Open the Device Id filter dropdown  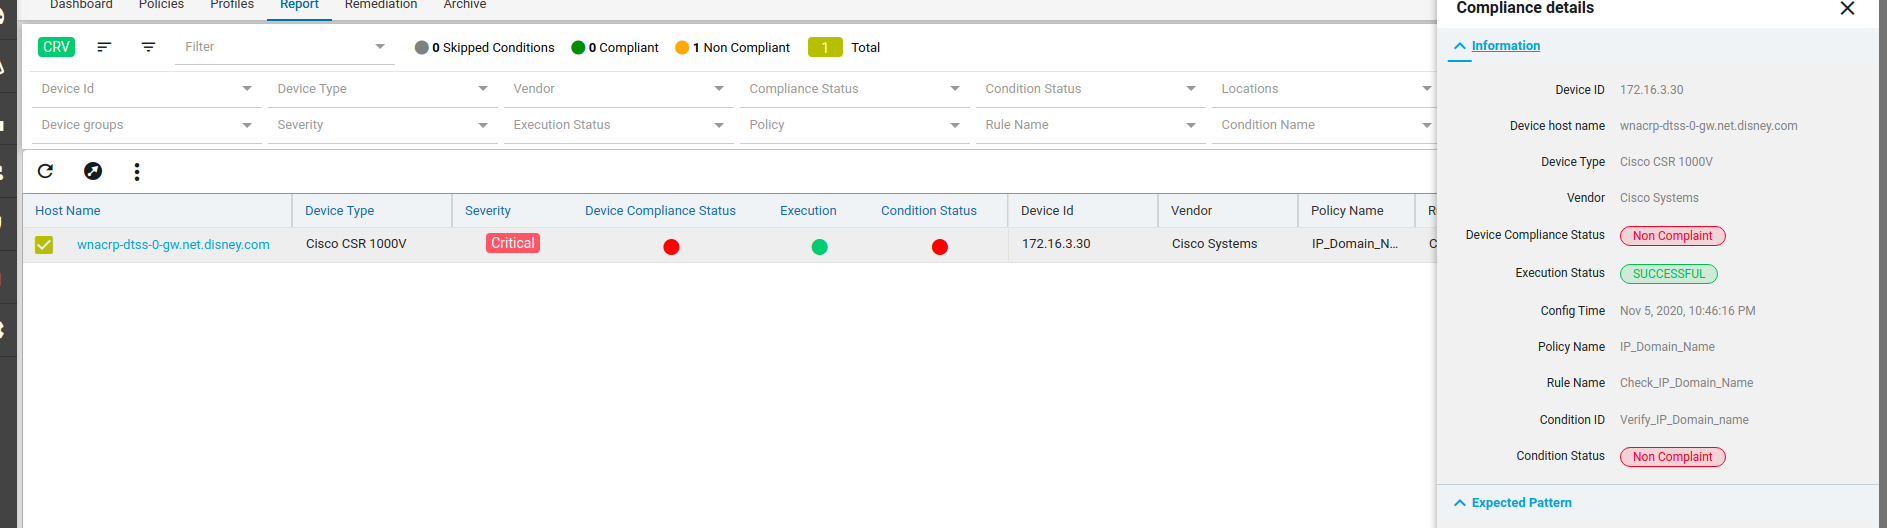coord(146,89)
